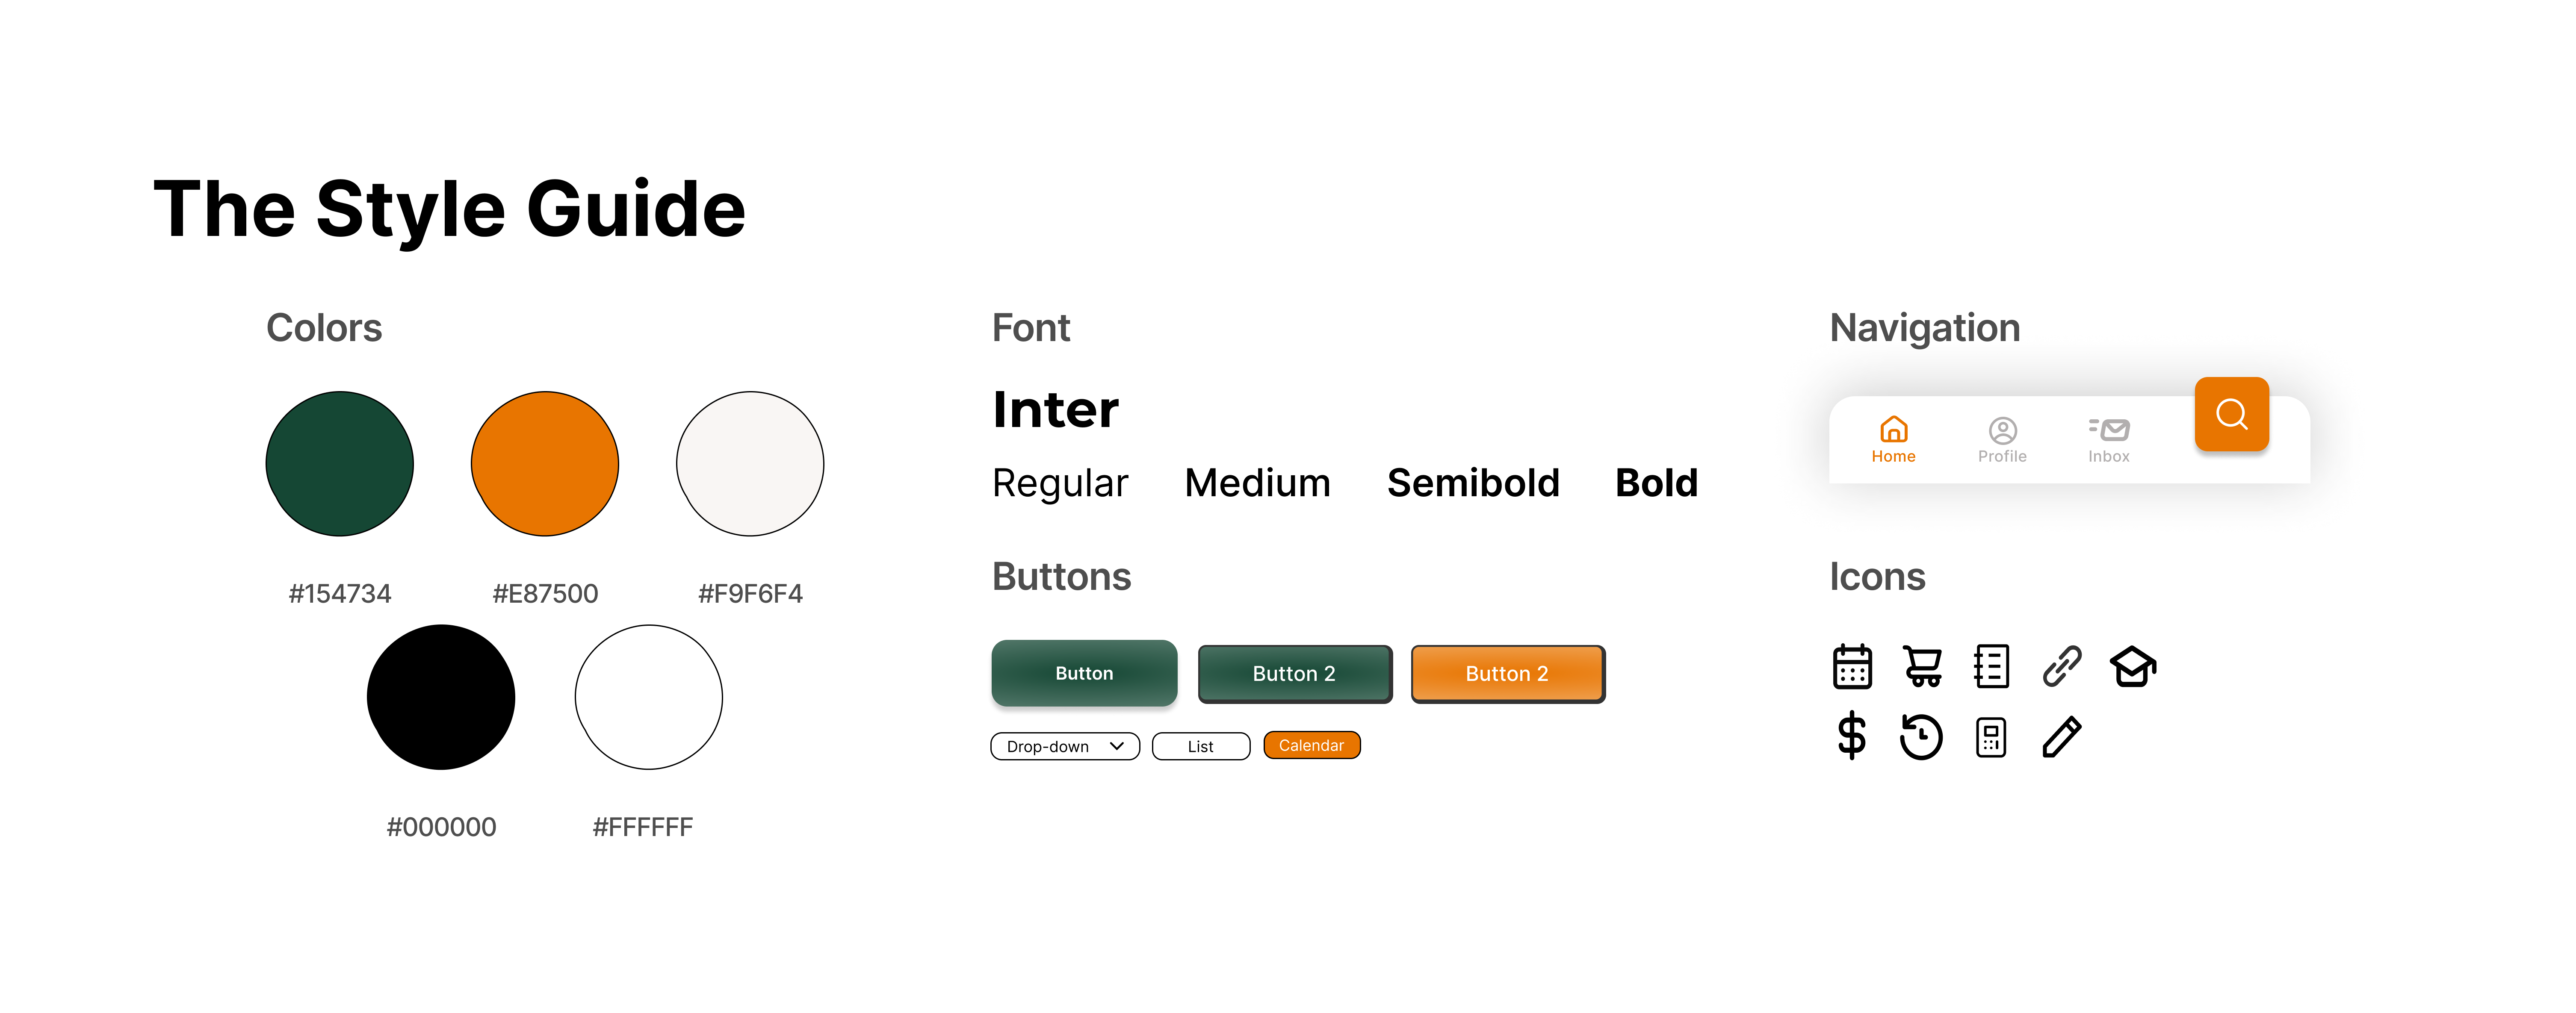Click the history clock icon

(x=1921, y=737)
